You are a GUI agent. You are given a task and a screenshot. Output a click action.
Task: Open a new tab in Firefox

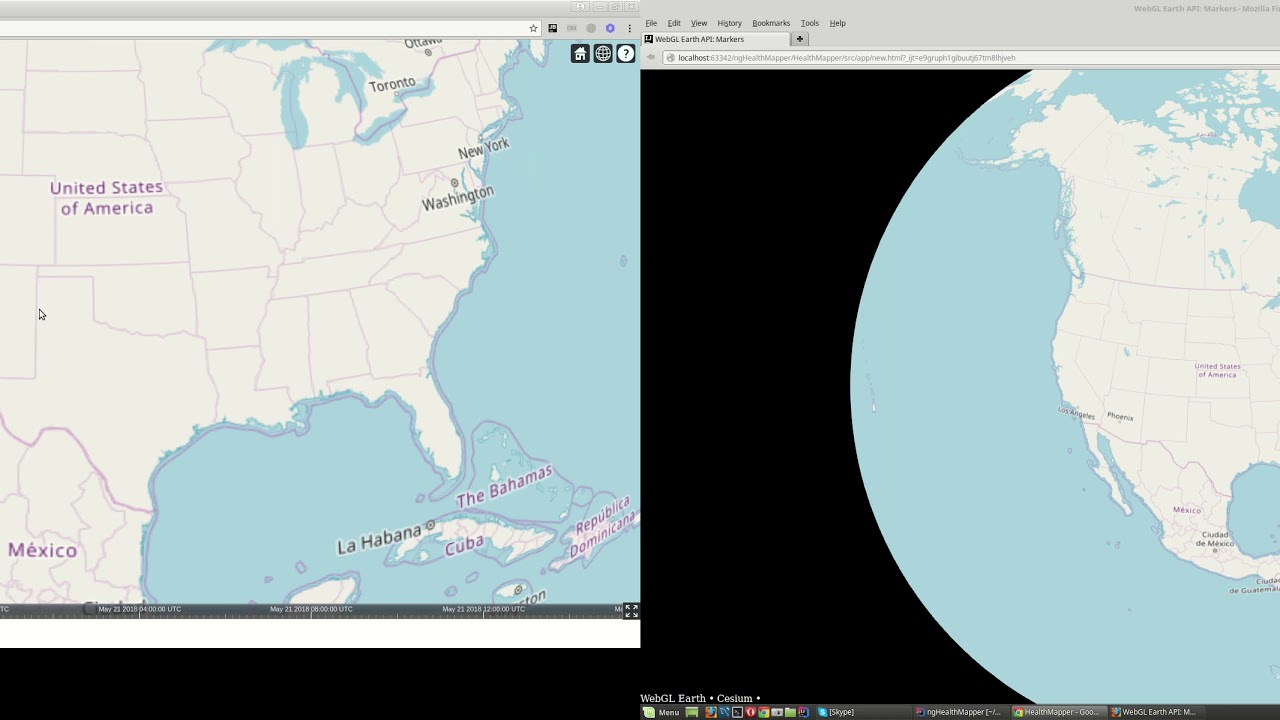[799, 39]
